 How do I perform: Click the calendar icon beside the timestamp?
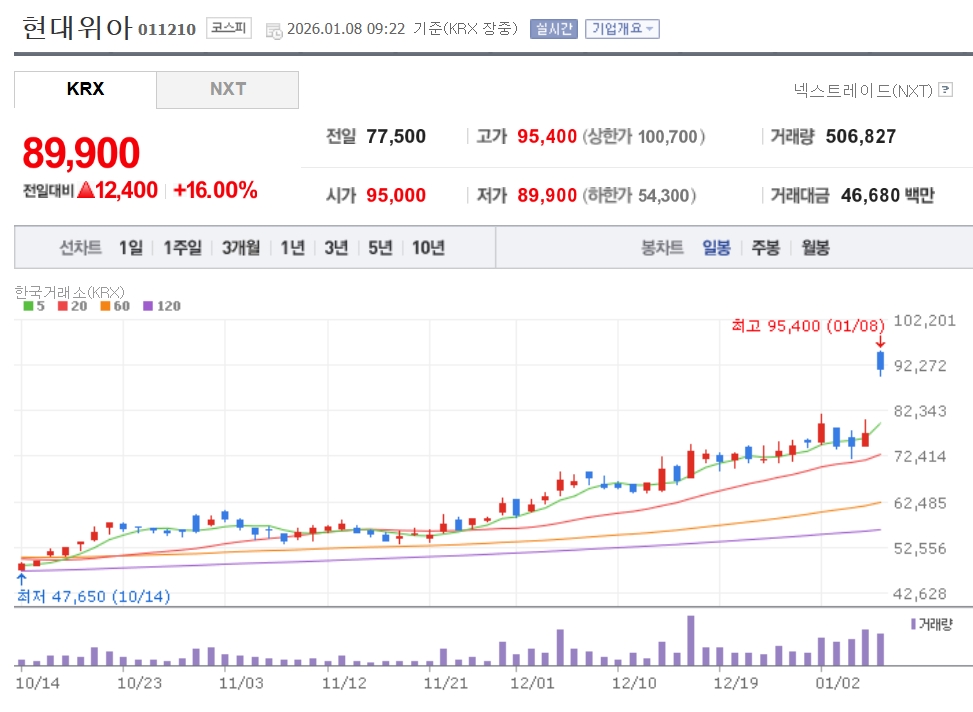[x=274, y=30]
